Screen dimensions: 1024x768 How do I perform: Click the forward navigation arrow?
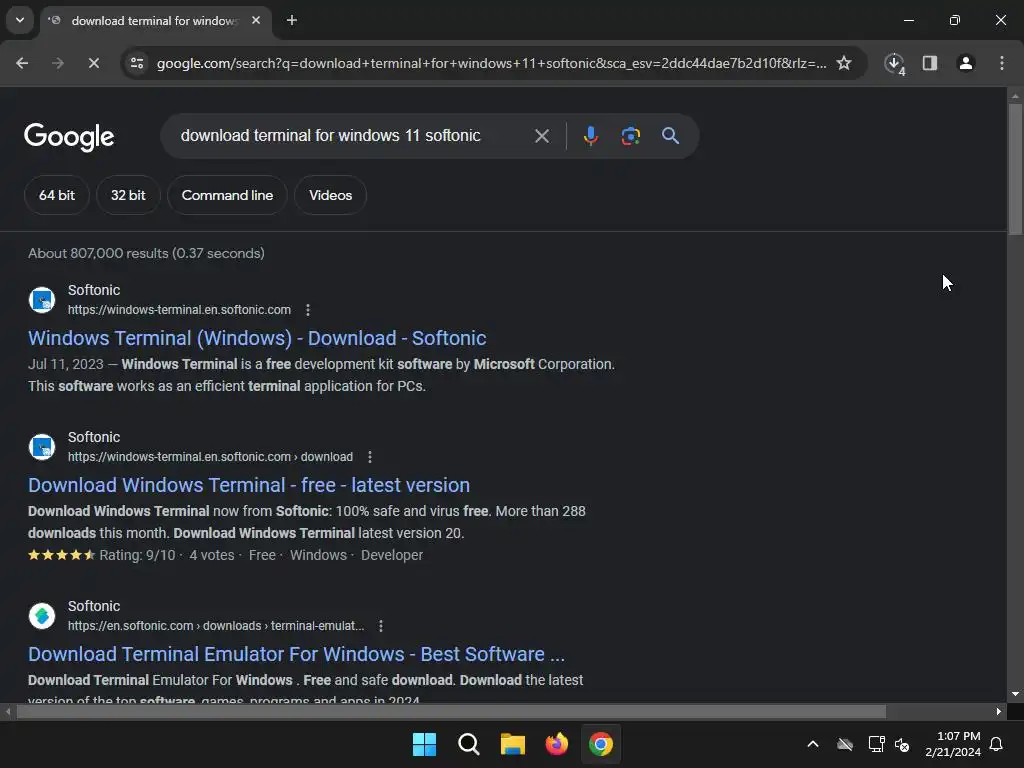pyautogui.click(x=57, y=63)
